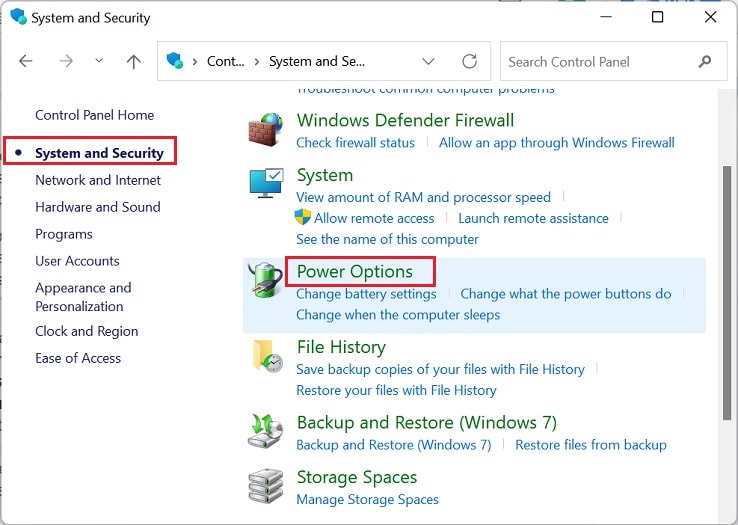The height and width of the screenshot is (525, 738).
Task: Open User Accounts category
Action: pos(77,261)
